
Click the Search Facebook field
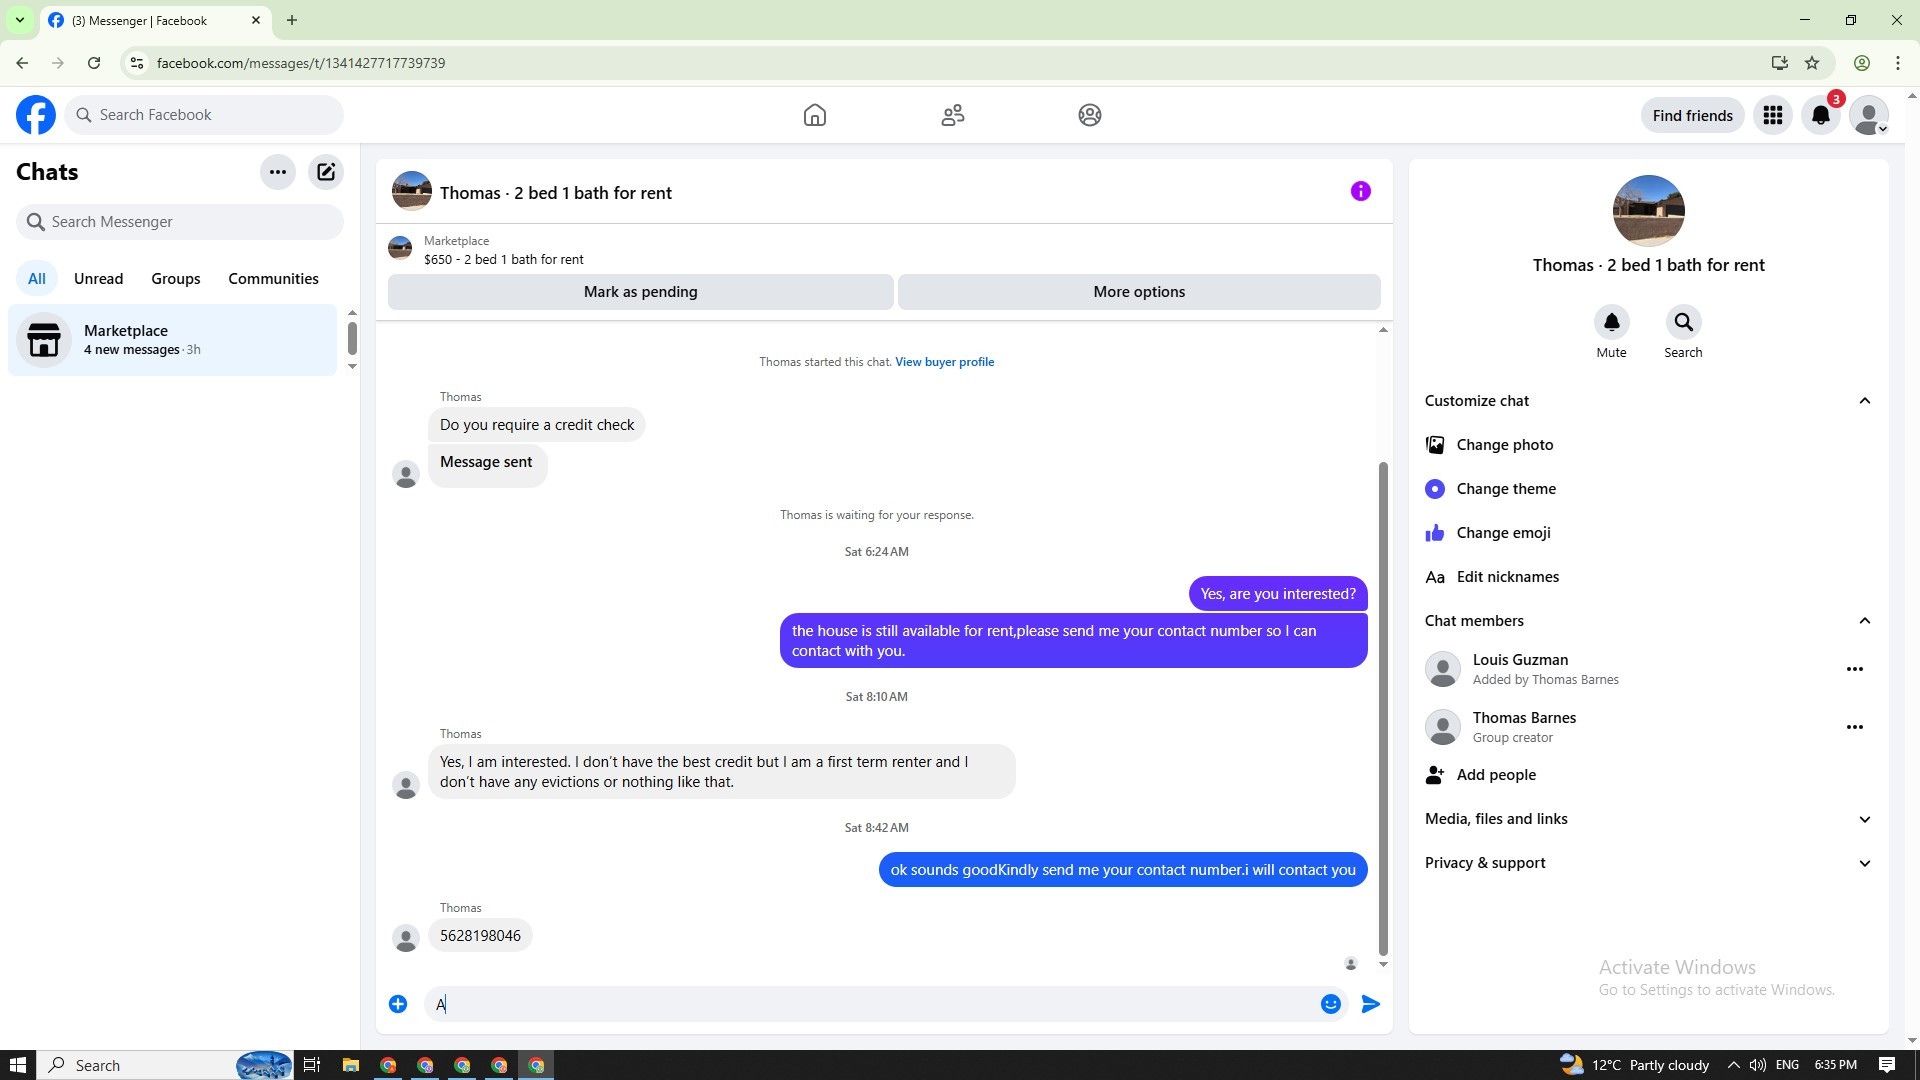(204, 115)
